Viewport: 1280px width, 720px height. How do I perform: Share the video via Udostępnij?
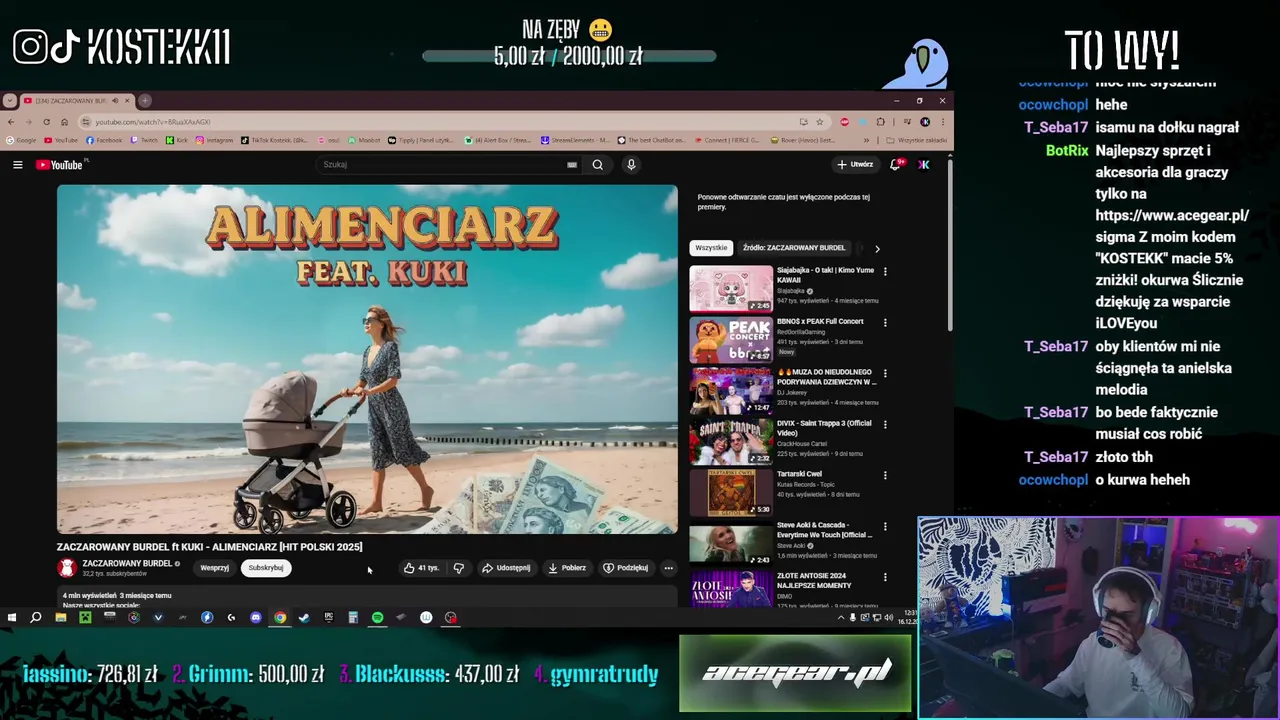point(506,568)
